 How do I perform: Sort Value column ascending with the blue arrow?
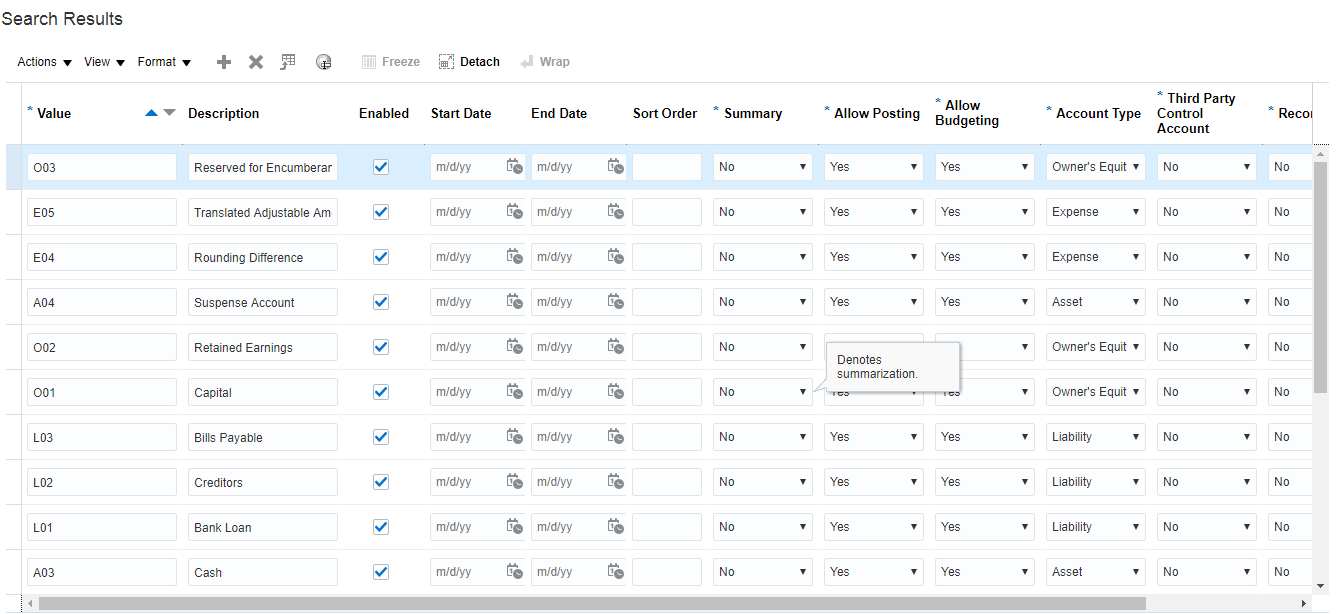tap(151, 113)
